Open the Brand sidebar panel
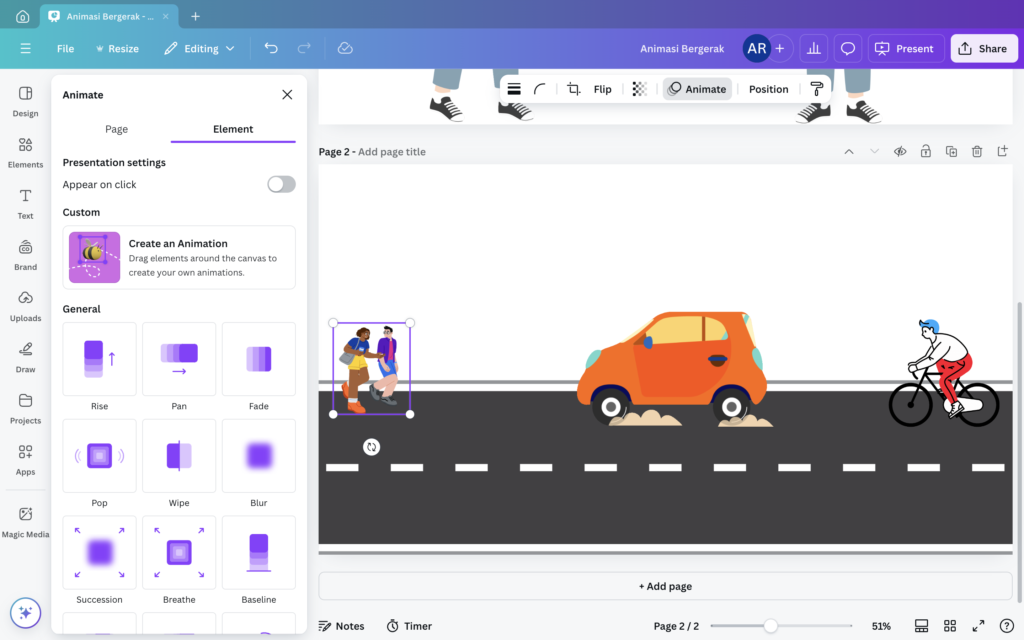Image resolution: width=1024 pixels, height=640 pixels. (25, 255)
